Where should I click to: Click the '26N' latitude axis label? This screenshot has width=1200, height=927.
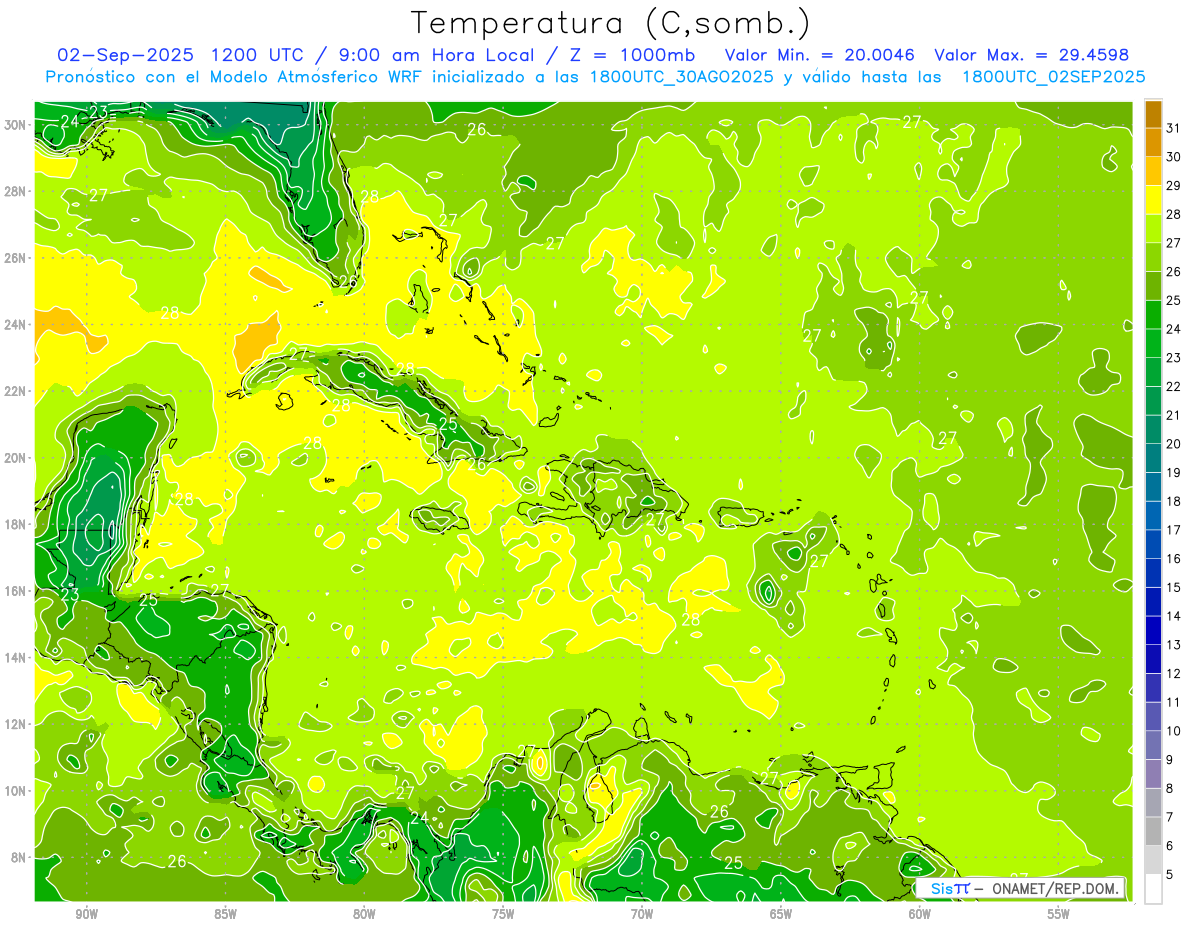coord(16,258)
